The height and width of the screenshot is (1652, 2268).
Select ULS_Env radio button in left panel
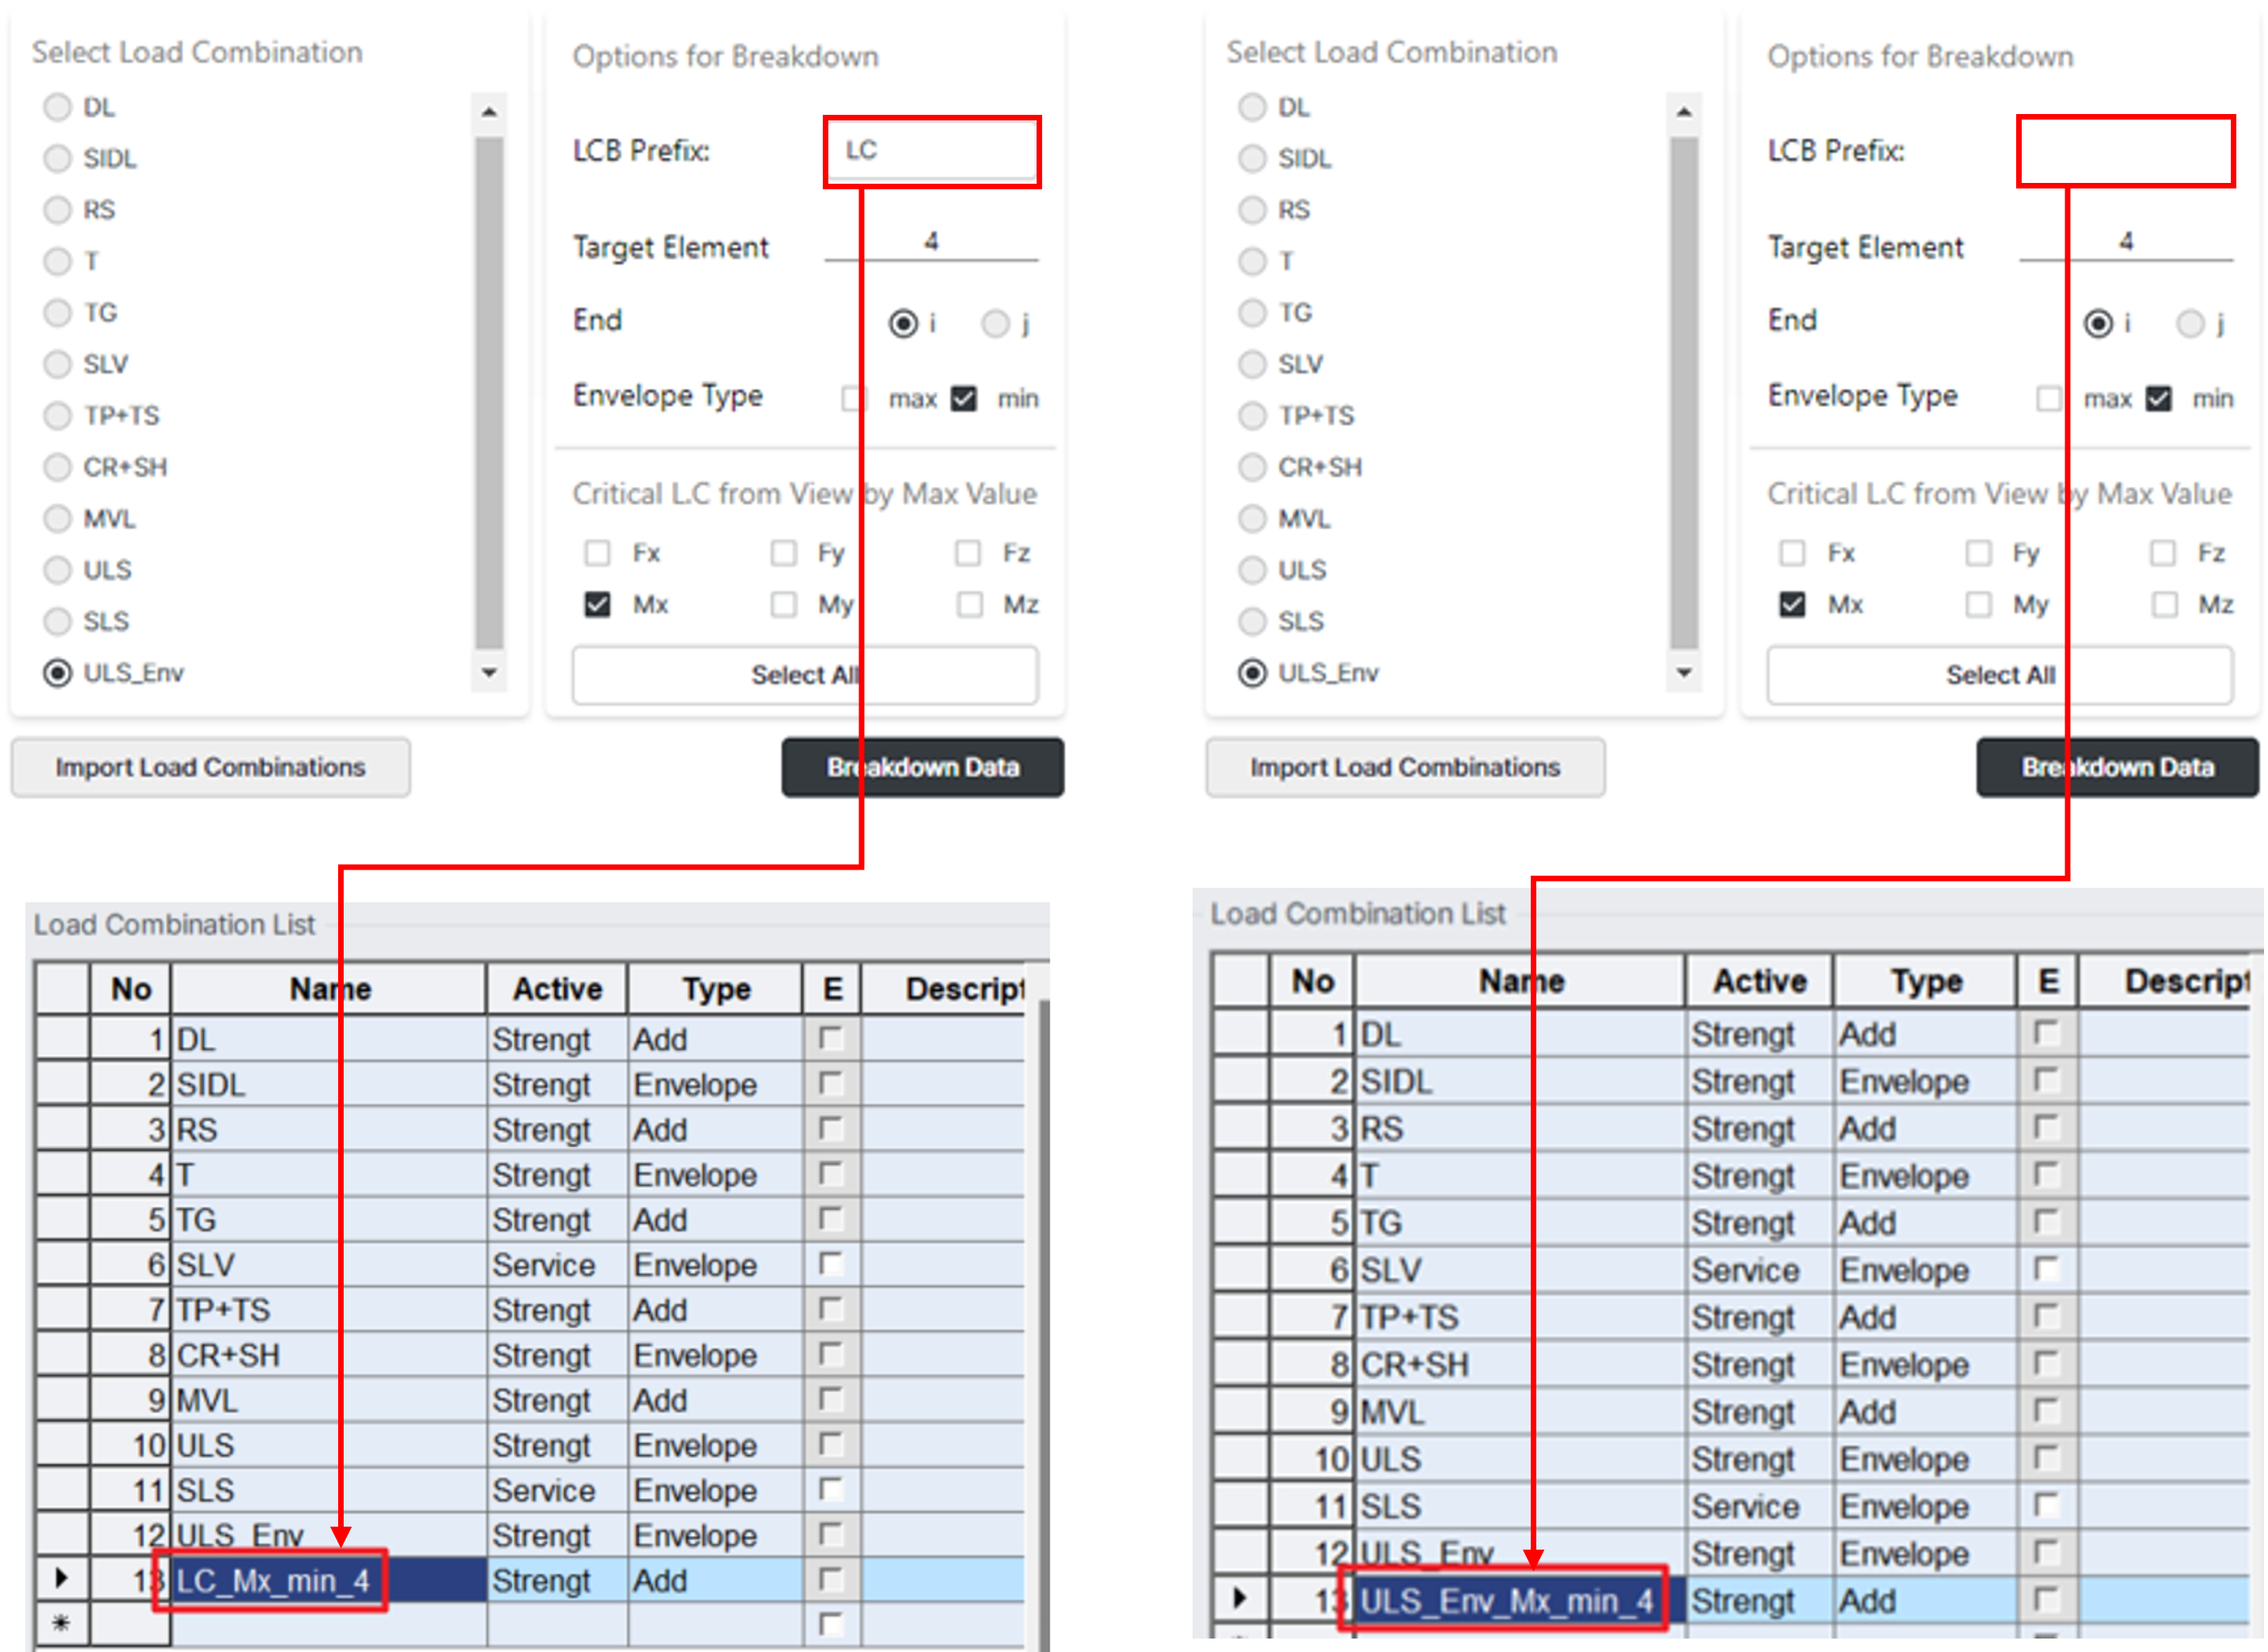[58, 673]
